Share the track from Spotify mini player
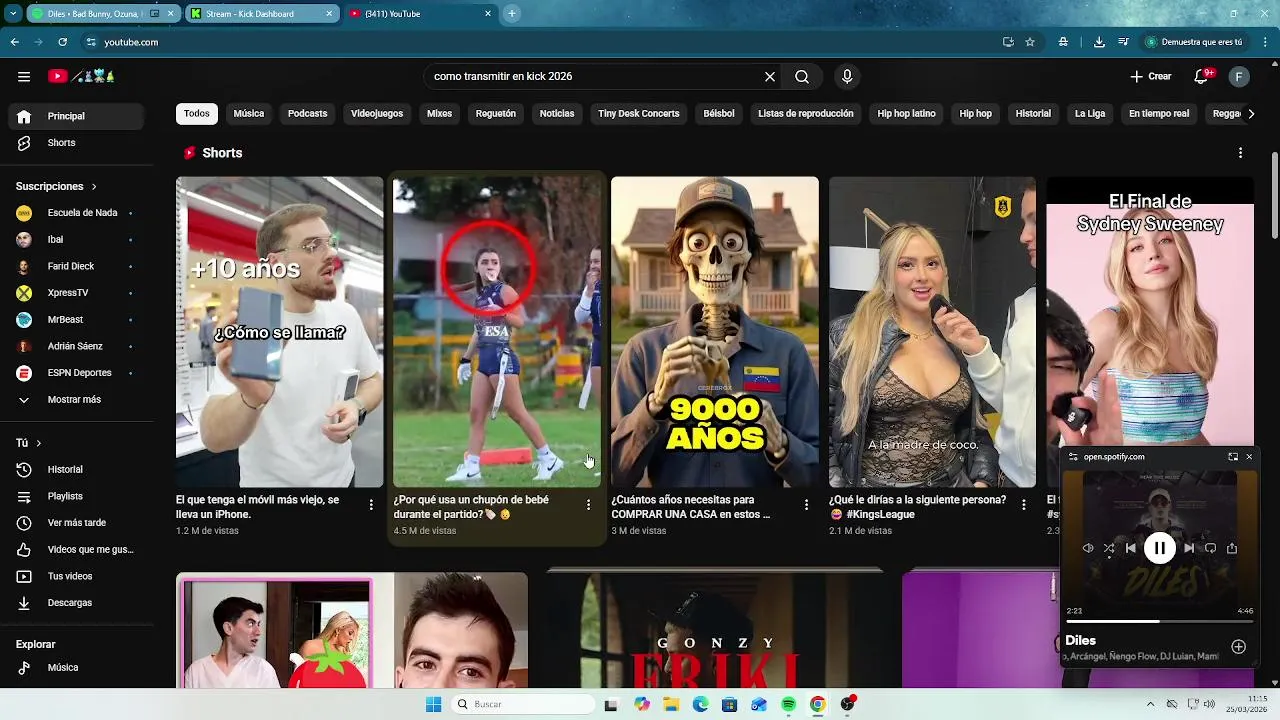 [1232, 548]
